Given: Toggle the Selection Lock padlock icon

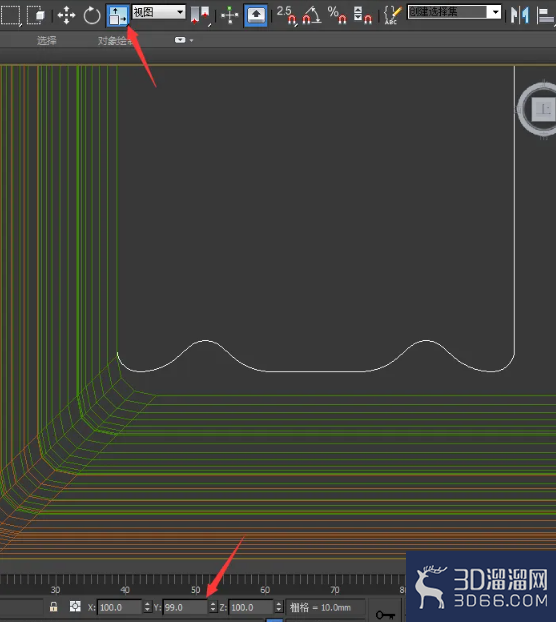Looking at the screenshot, I should coord(54,607).
